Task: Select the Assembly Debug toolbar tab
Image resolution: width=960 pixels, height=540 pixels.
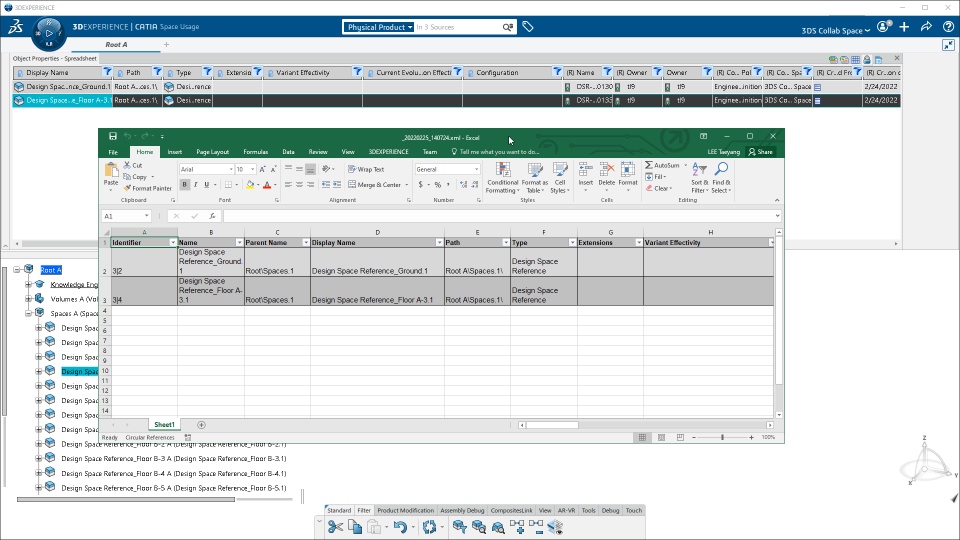Action: [462, 510]
